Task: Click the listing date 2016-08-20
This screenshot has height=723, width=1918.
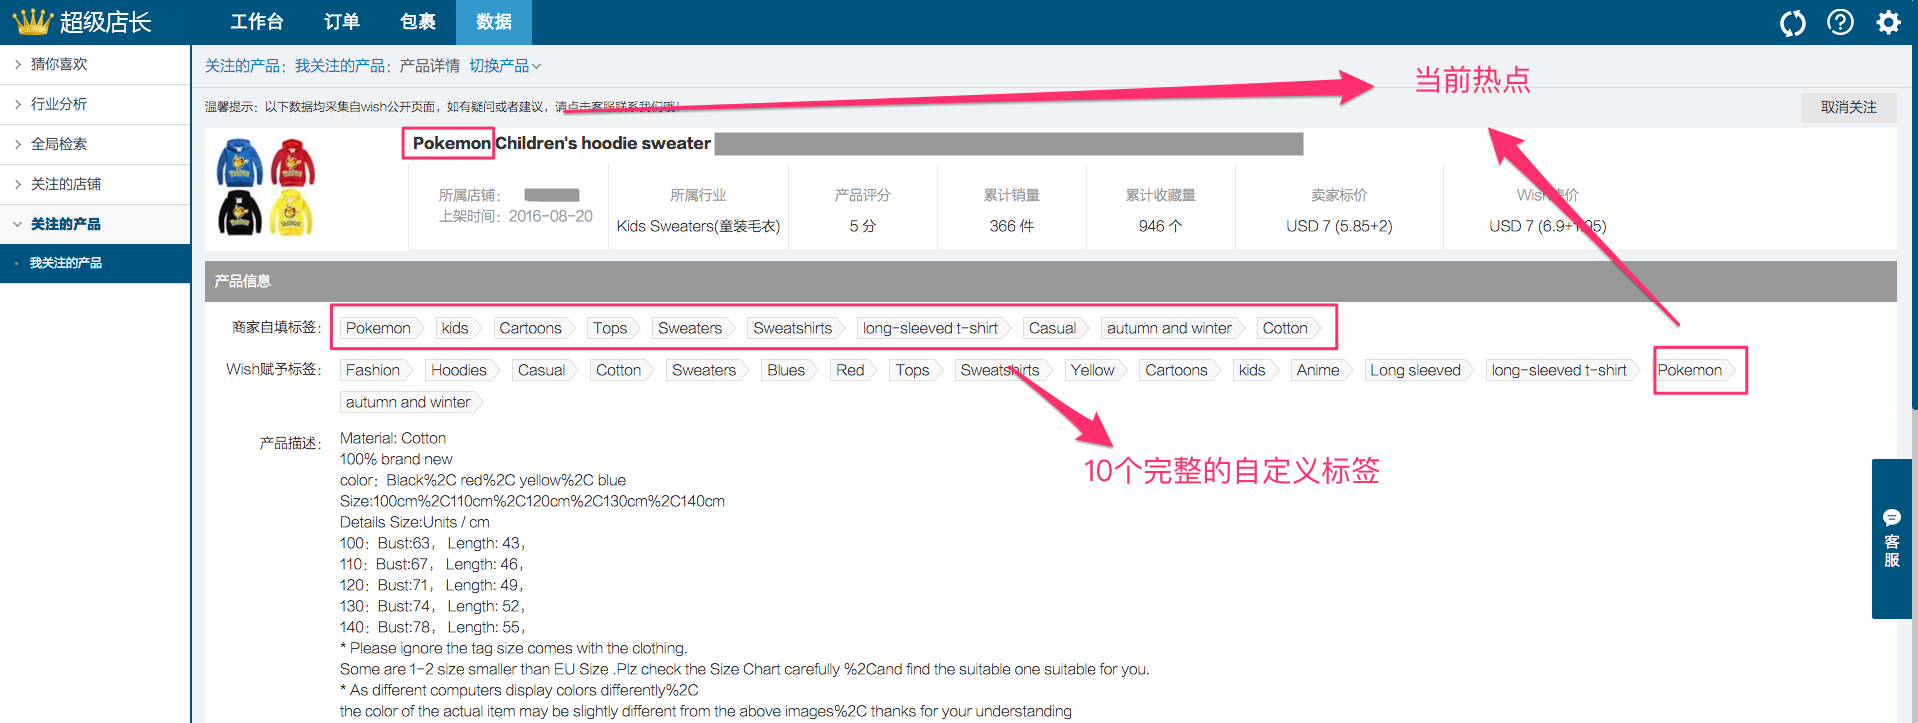Action: (x=550, y=216)
